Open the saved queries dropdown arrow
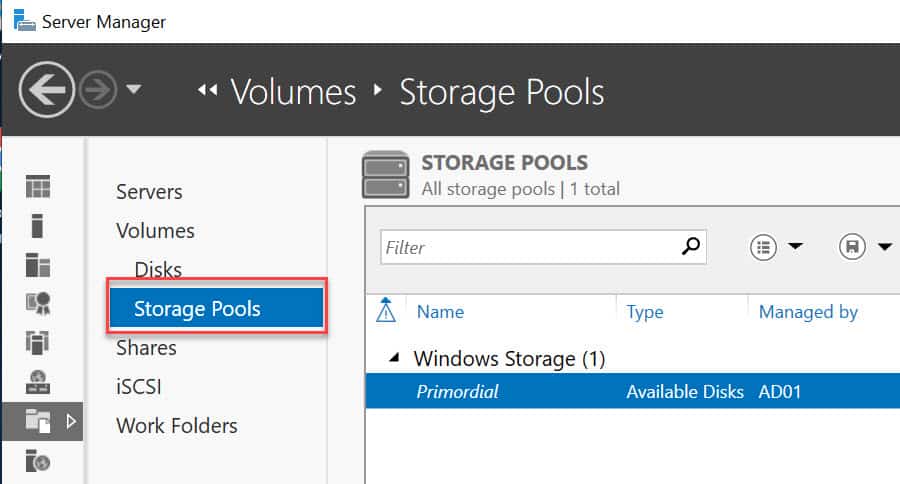 885,247
